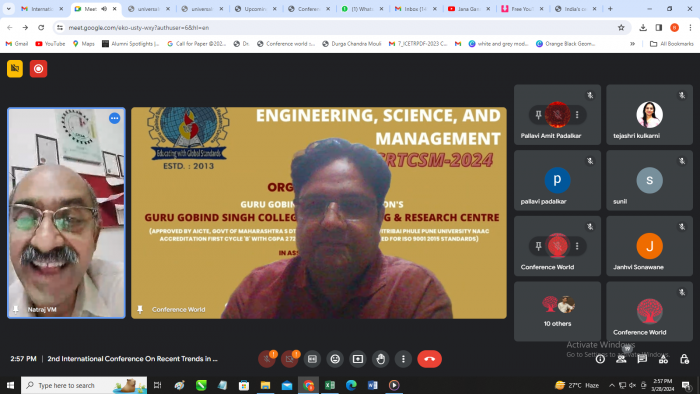Open the 10 others participants tile

[x=557, y=311]
